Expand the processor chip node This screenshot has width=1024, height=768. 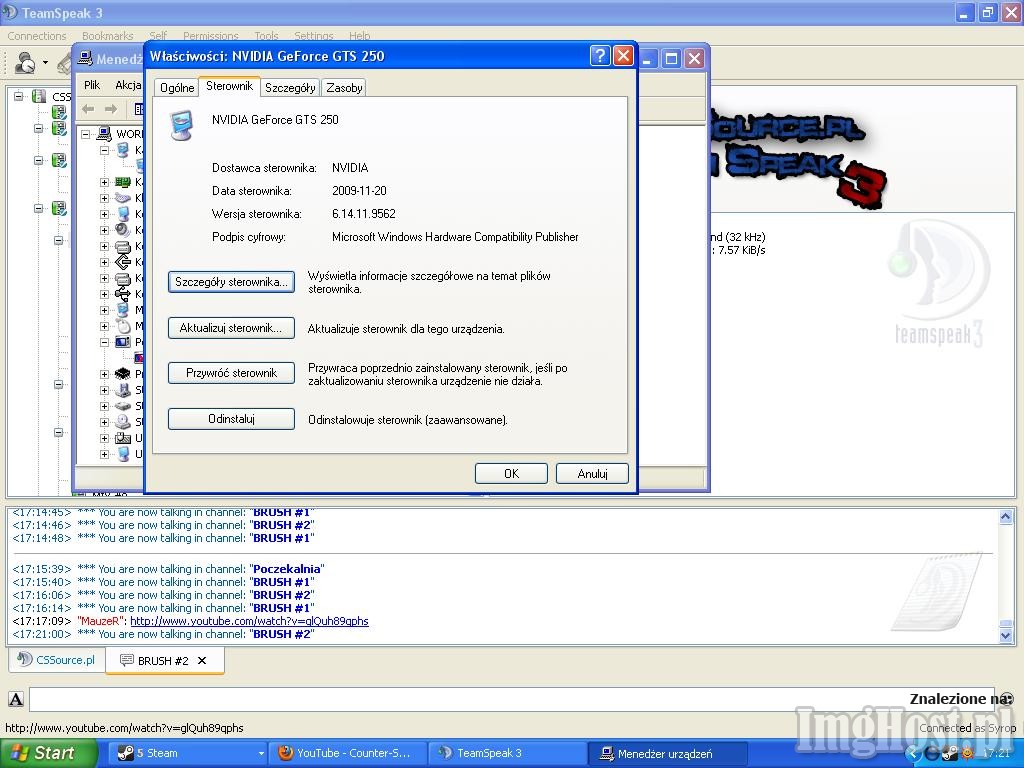click(104, 374)
